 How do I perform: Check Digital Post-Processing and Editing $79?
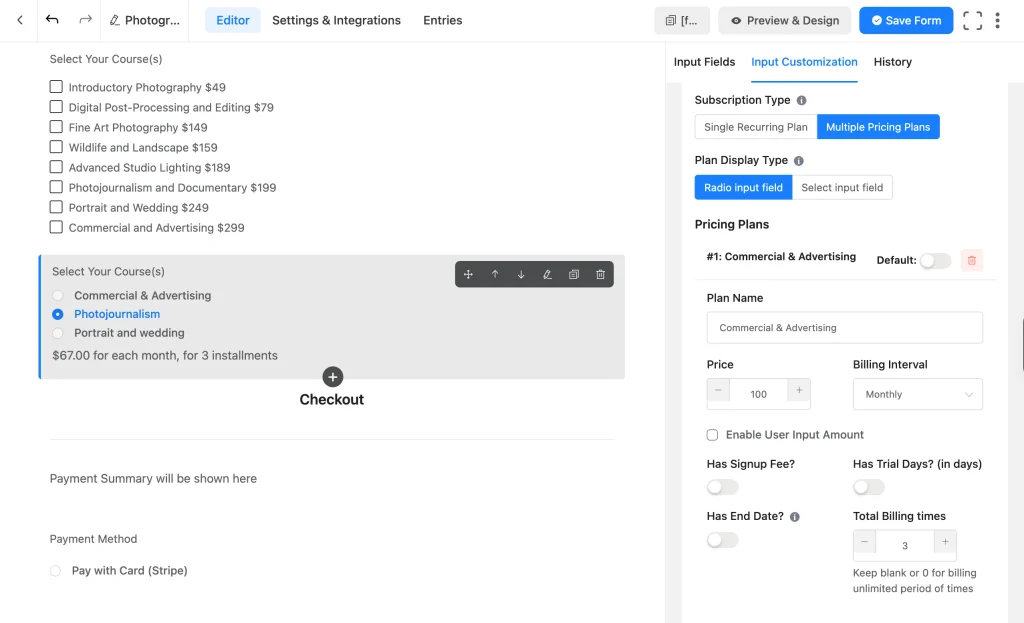click(x=56, y=107)
